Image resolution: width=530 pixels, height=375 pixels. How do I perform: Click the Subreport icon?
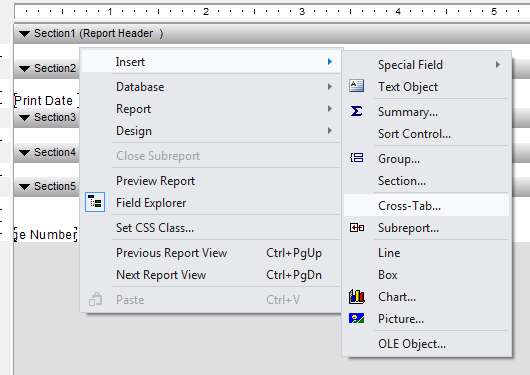click(357, 228)
